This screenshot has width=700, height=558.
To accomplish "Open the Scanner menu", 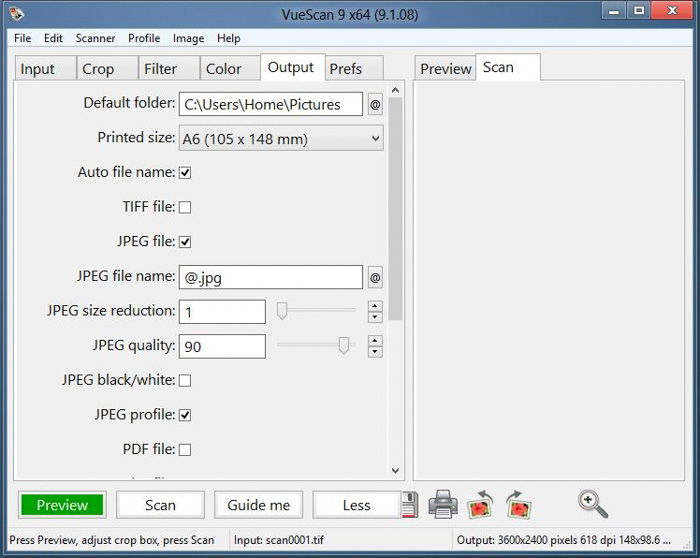I will click(x=95, y=38).
